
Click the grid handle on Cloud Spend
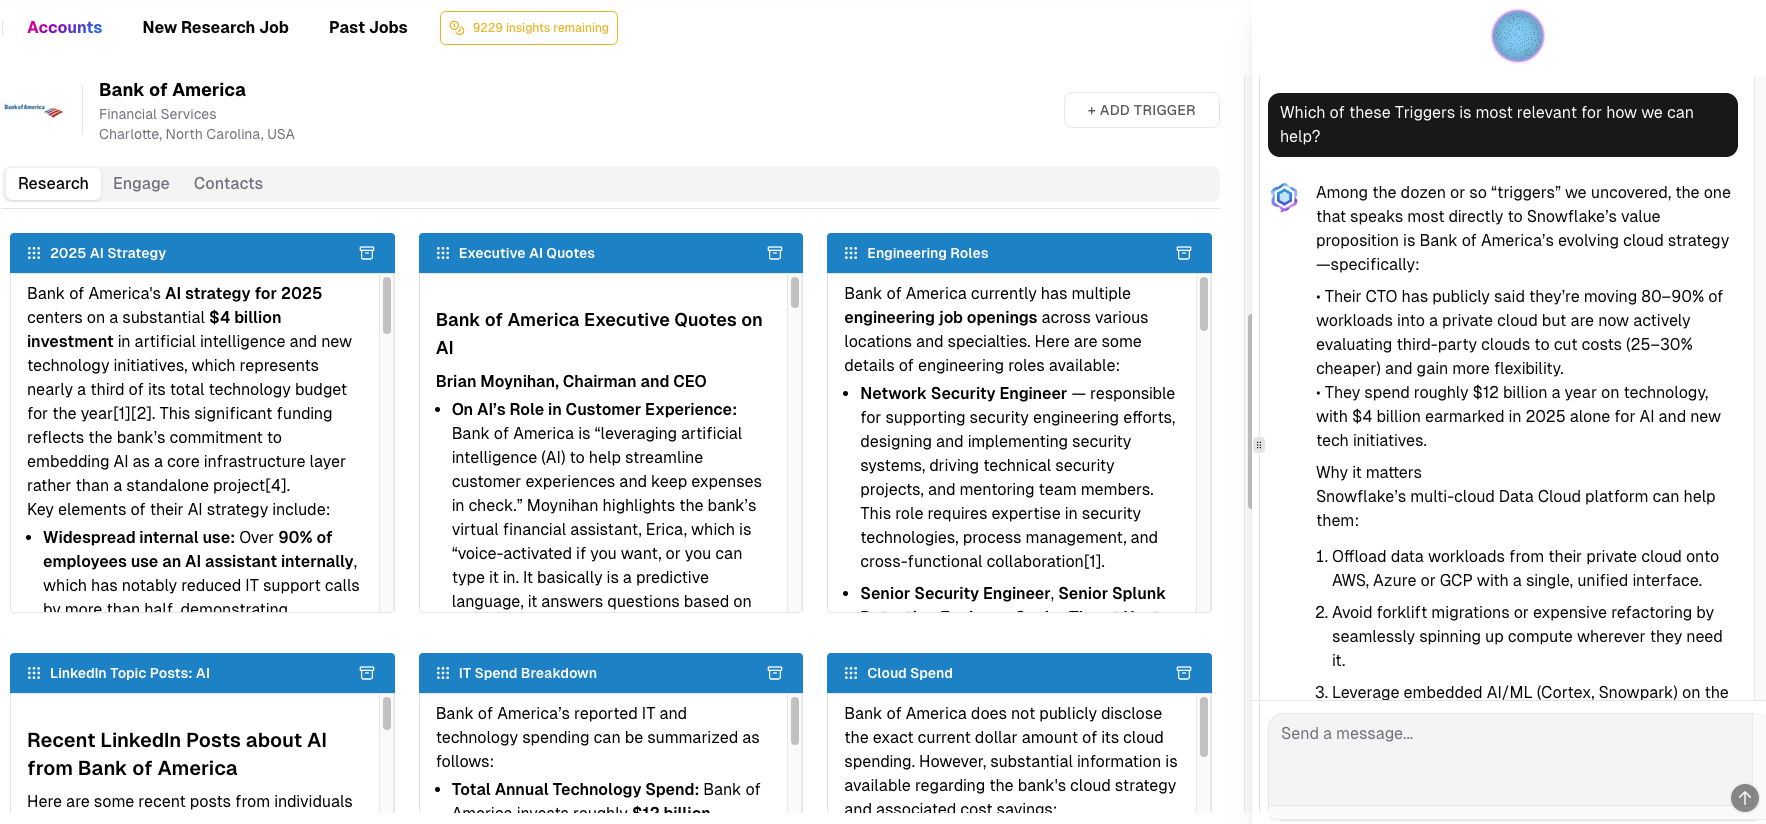click(x=851, y=673)
